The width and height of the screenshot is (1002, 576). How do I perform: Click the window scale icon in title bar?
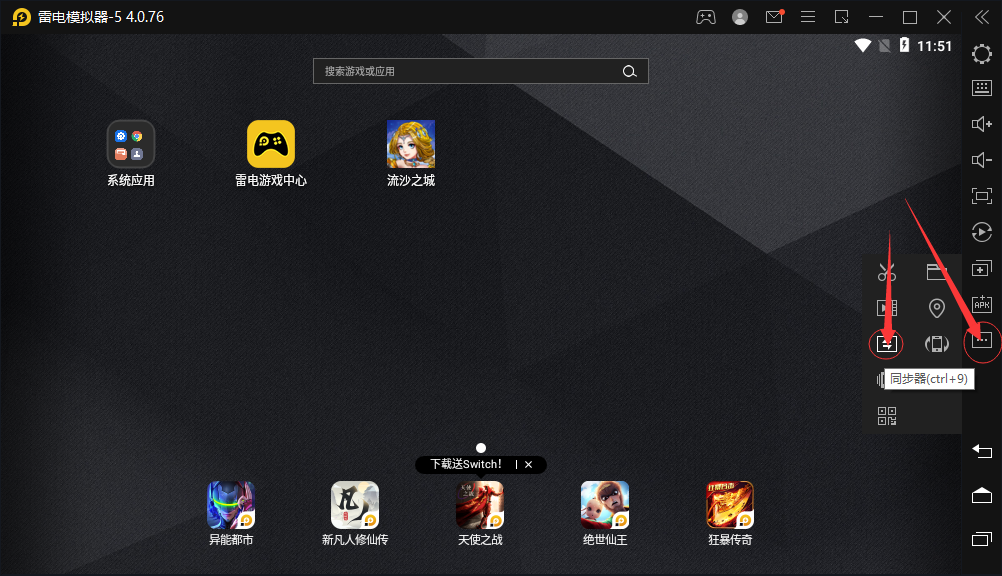point(842,17)
